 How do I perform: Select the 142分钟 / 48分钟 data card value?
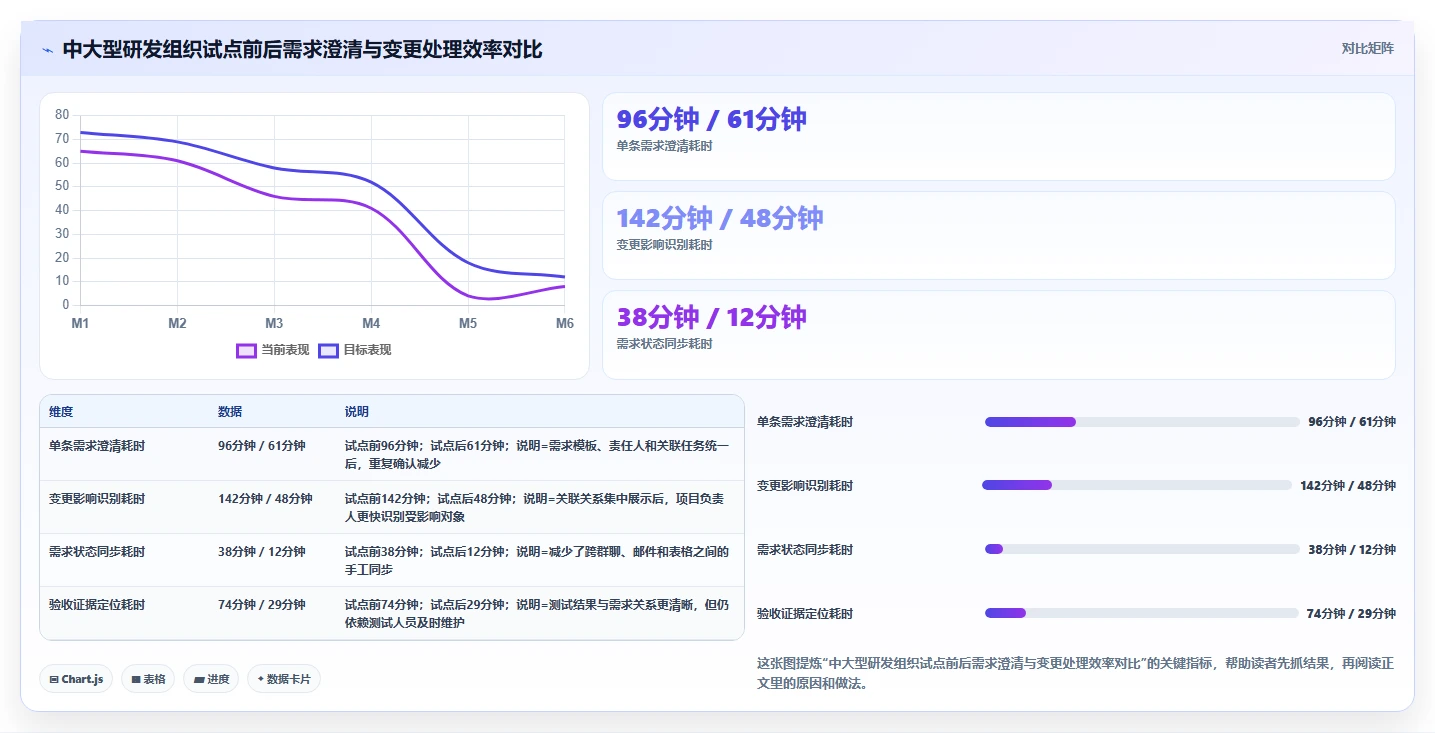point(719,218)
